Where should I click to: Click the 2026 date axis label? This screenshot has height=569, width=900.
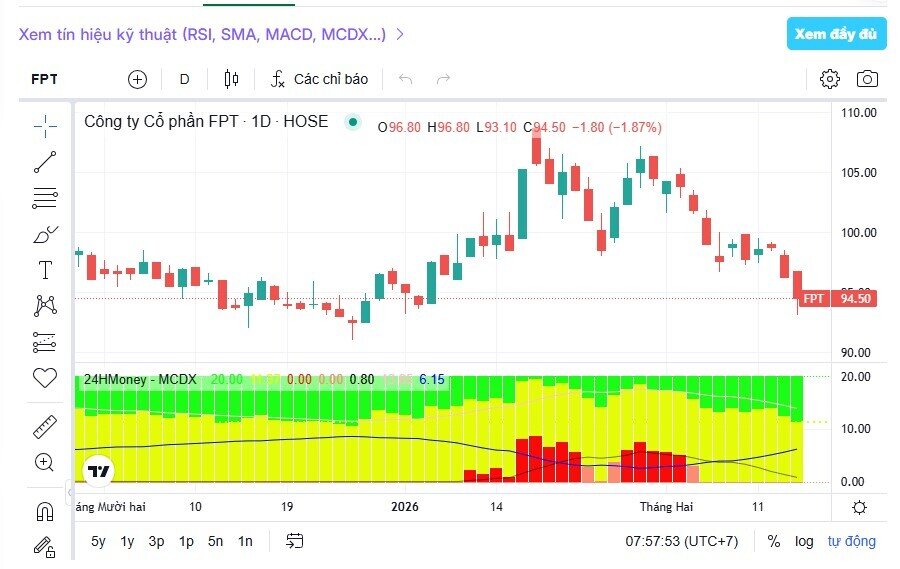coord(405,507)
